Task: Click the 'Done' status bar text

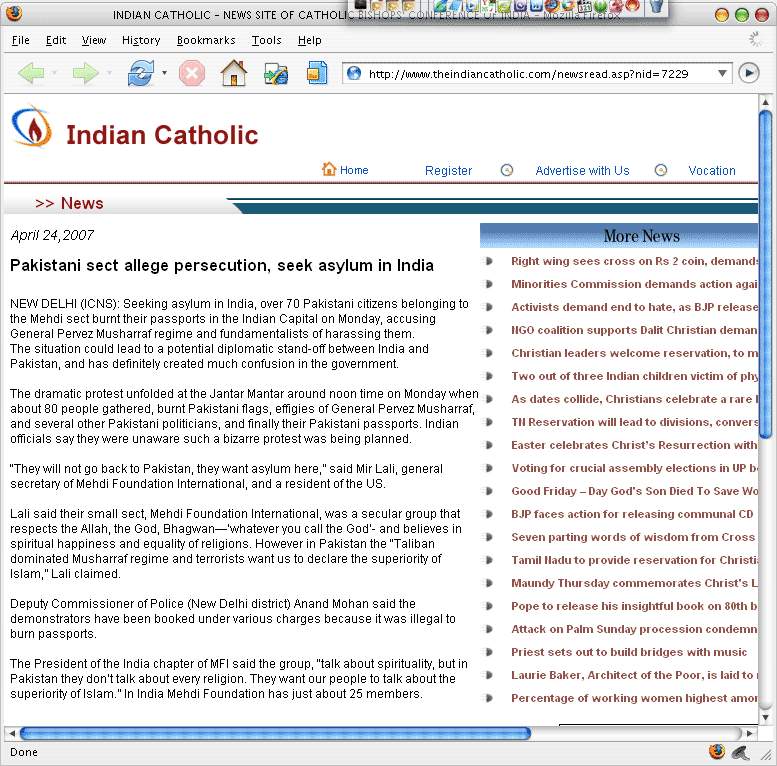Action: (24, 752)
